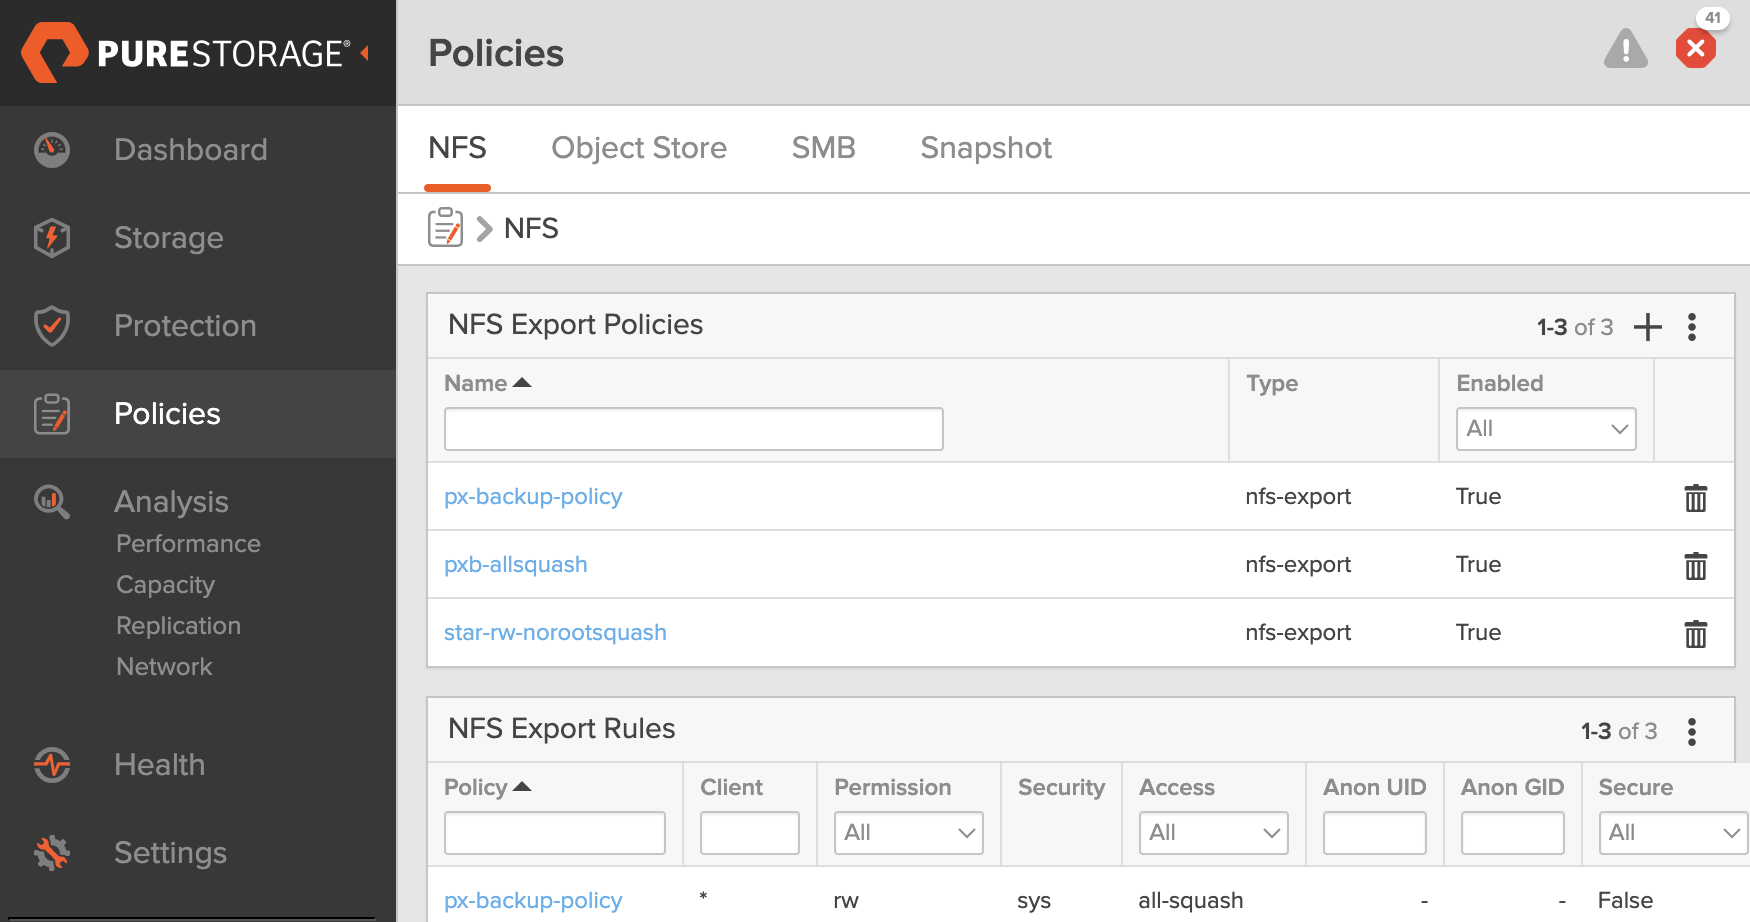Open Performance under Analysis
The image size is (1750, 922).
(188, 544)
